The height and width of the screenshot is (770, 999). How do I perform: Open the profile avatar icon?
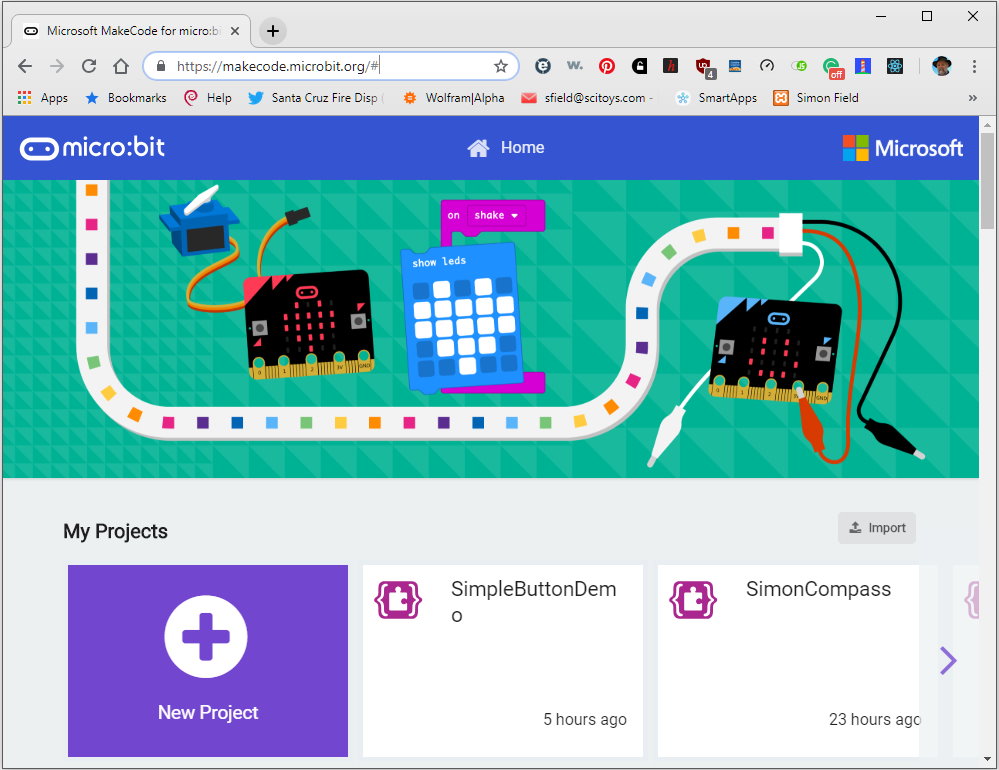[x=941, y=66]
